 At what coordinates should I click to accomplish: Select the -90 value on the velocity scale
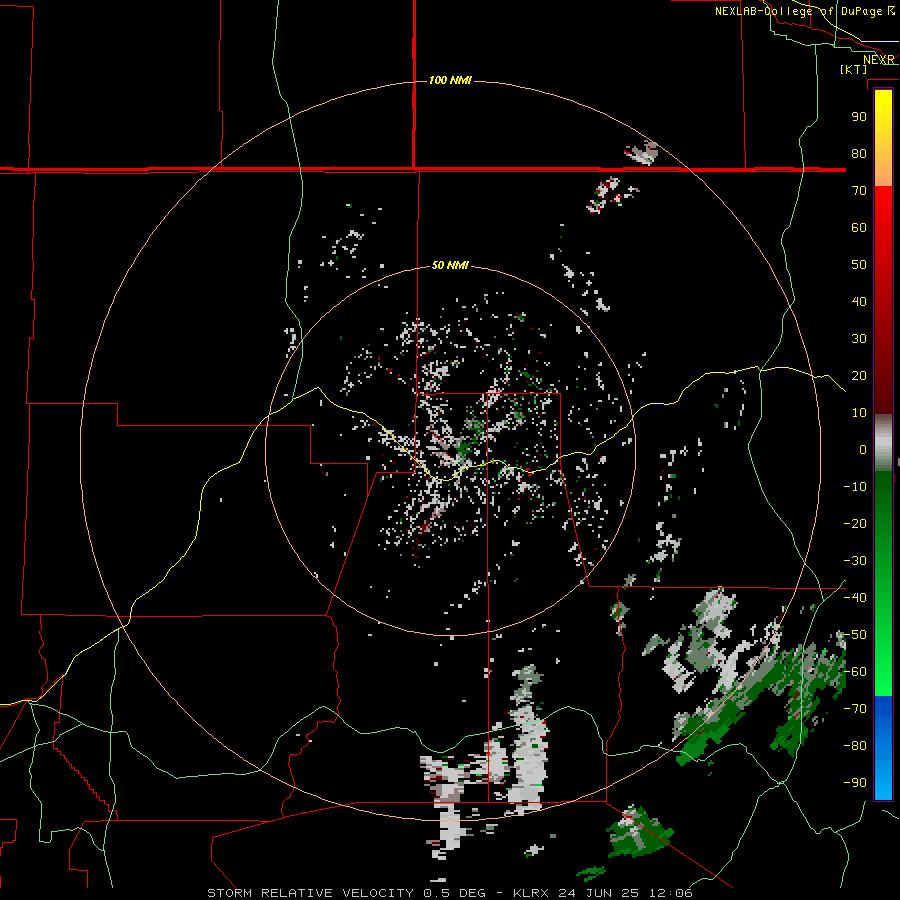tap(855, 783)
